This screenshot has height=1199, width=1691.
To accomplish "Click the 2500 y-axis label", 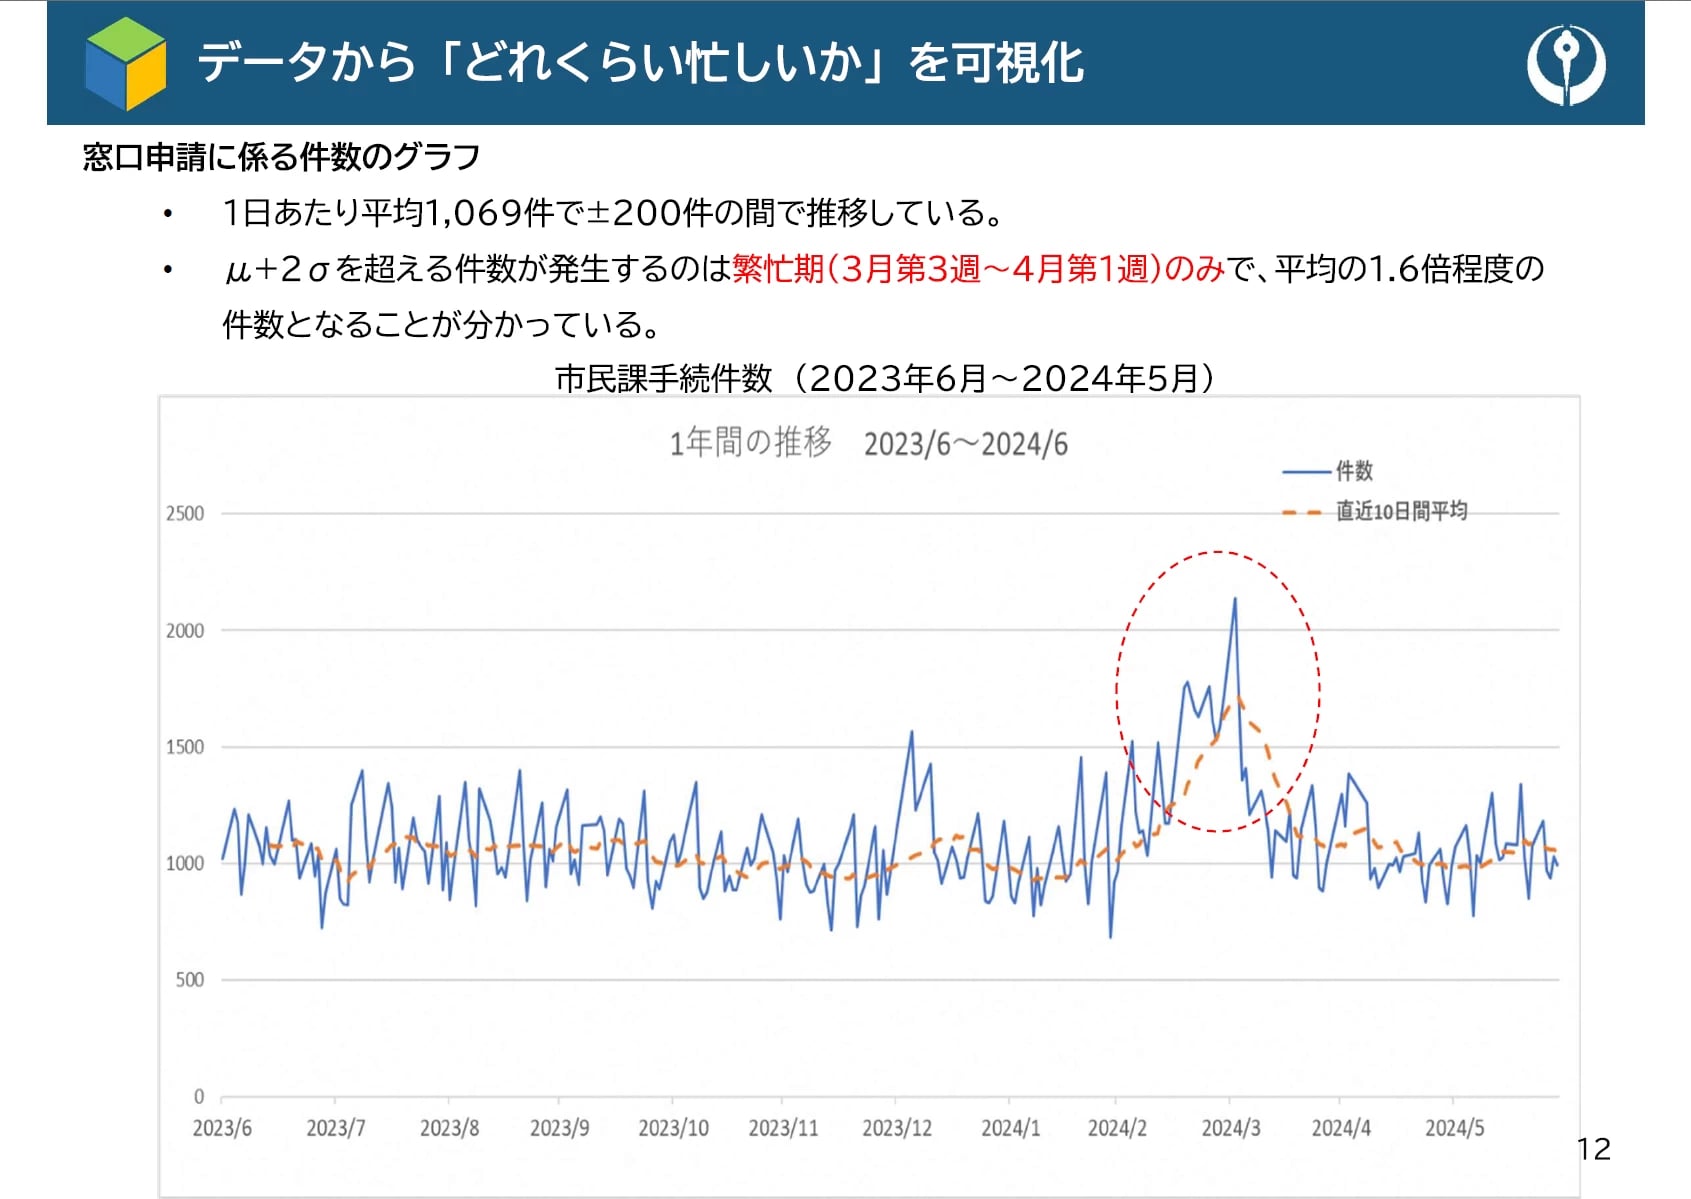I will pos(185,514).
